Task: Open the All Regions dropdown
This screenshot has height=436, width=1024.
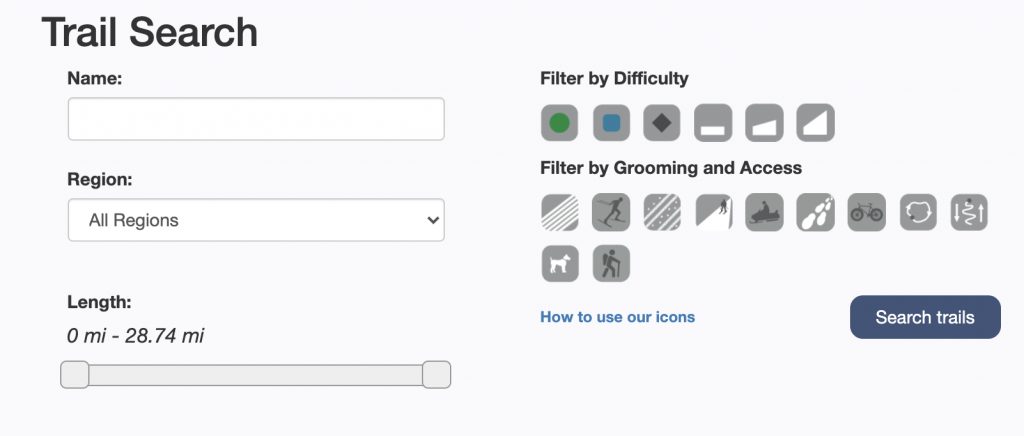Action: coord(256,220)
